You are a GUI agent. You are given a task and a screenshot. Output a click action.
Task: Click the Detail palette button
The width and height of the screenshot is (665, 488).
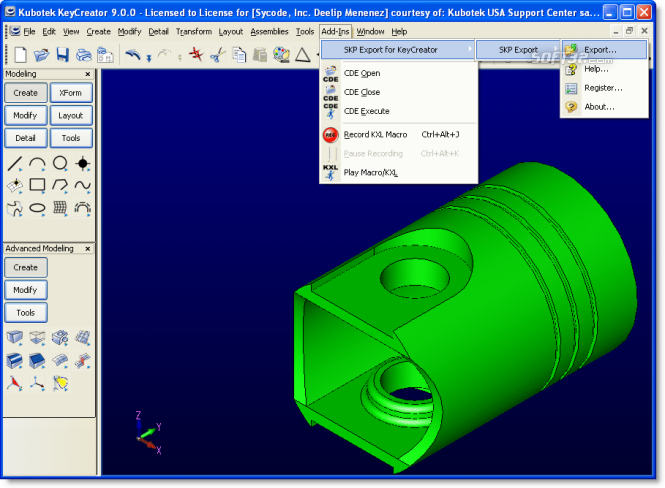point(25,138)
